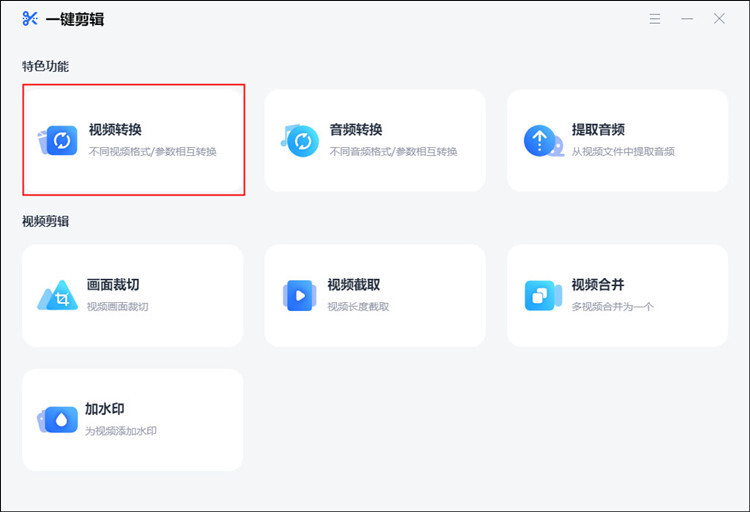
Task: Click the 加水印 water drop icon
Action: pyautogui.click(x=59, y=420)
